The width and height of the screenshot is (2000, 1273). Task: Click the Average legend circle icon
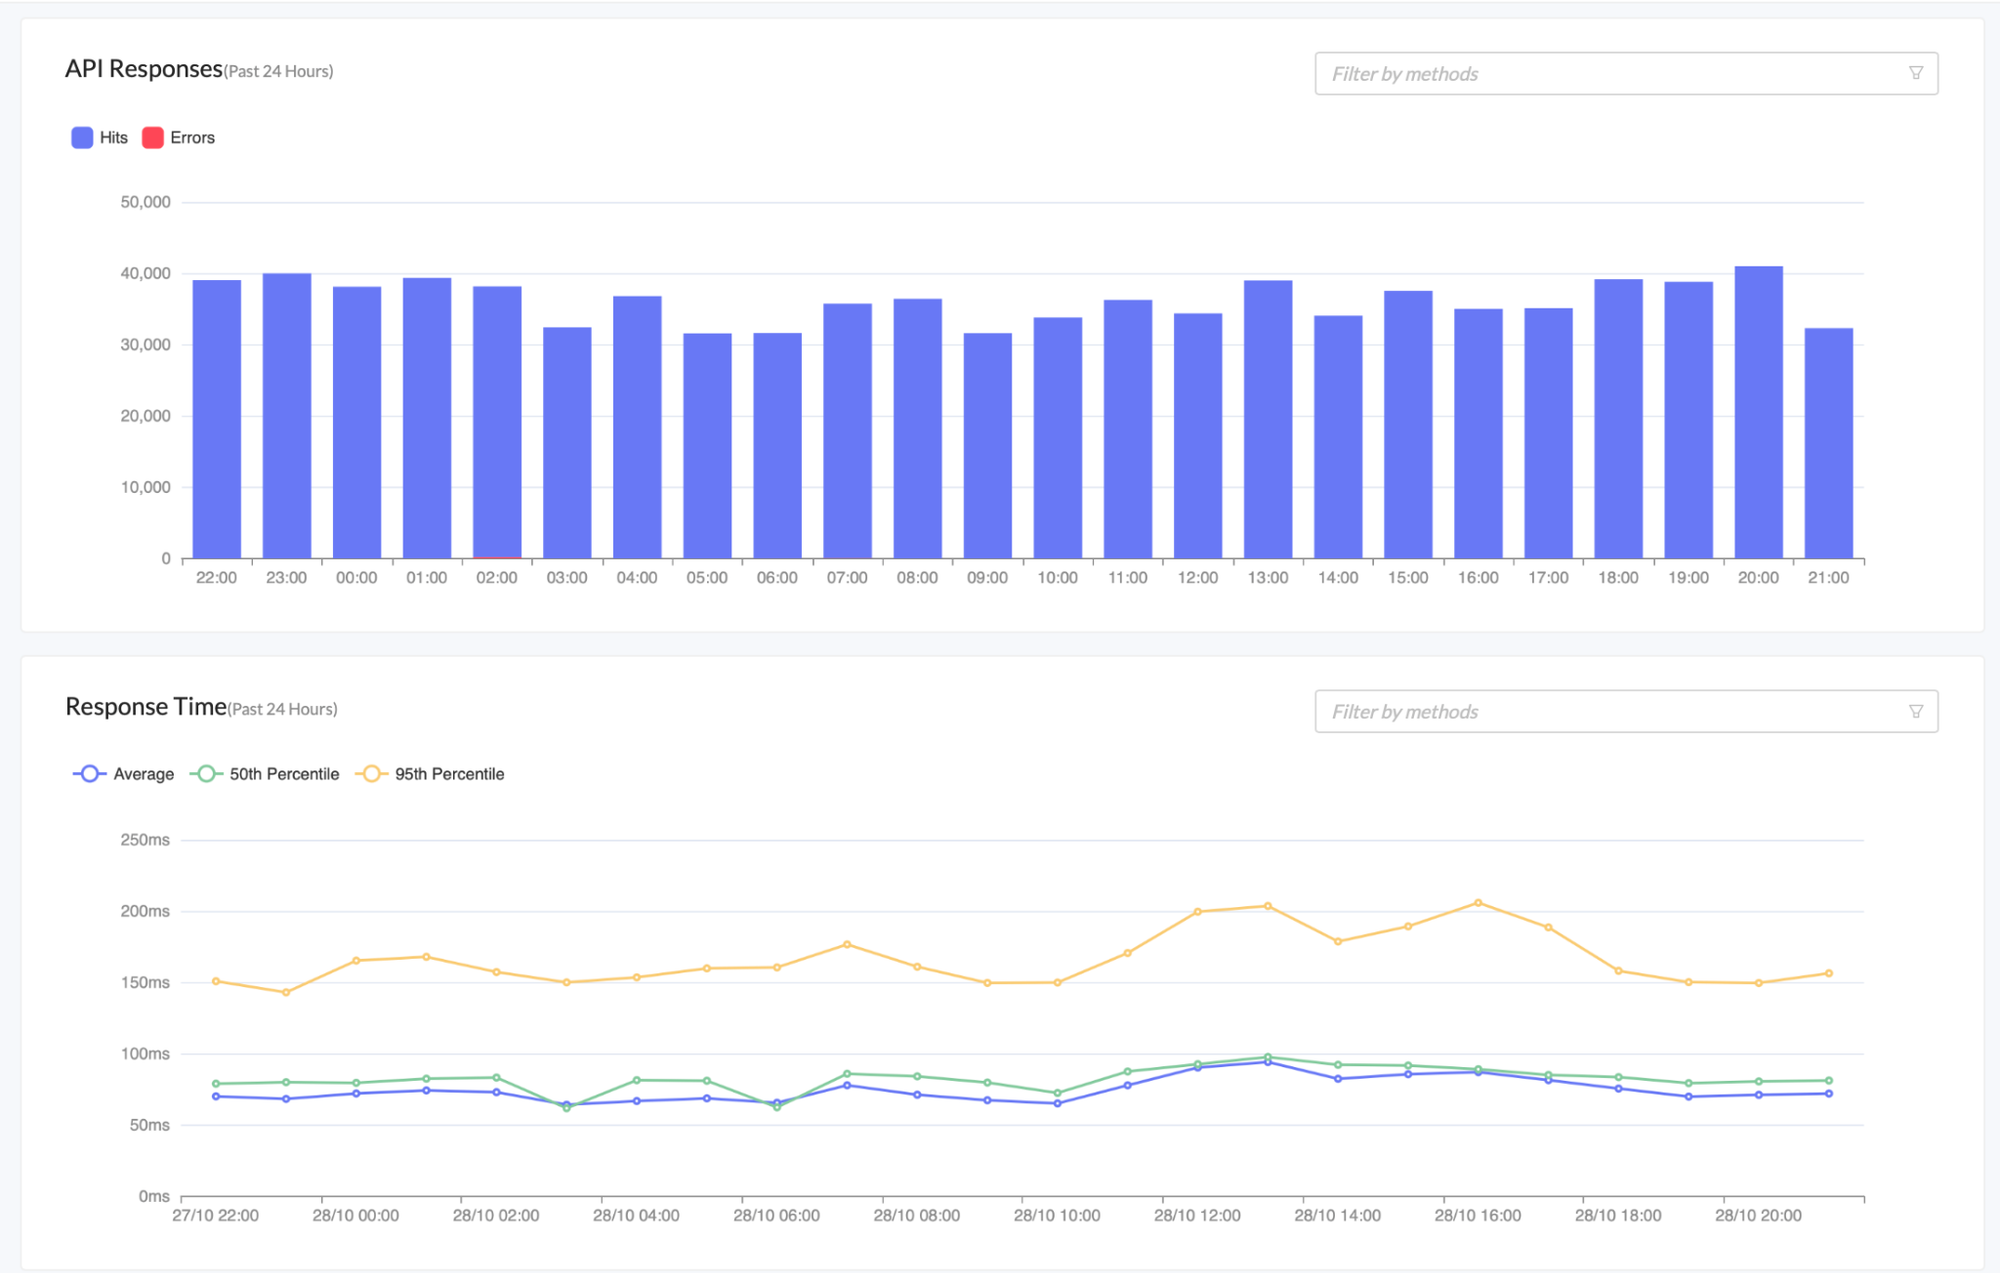point(89,773)
